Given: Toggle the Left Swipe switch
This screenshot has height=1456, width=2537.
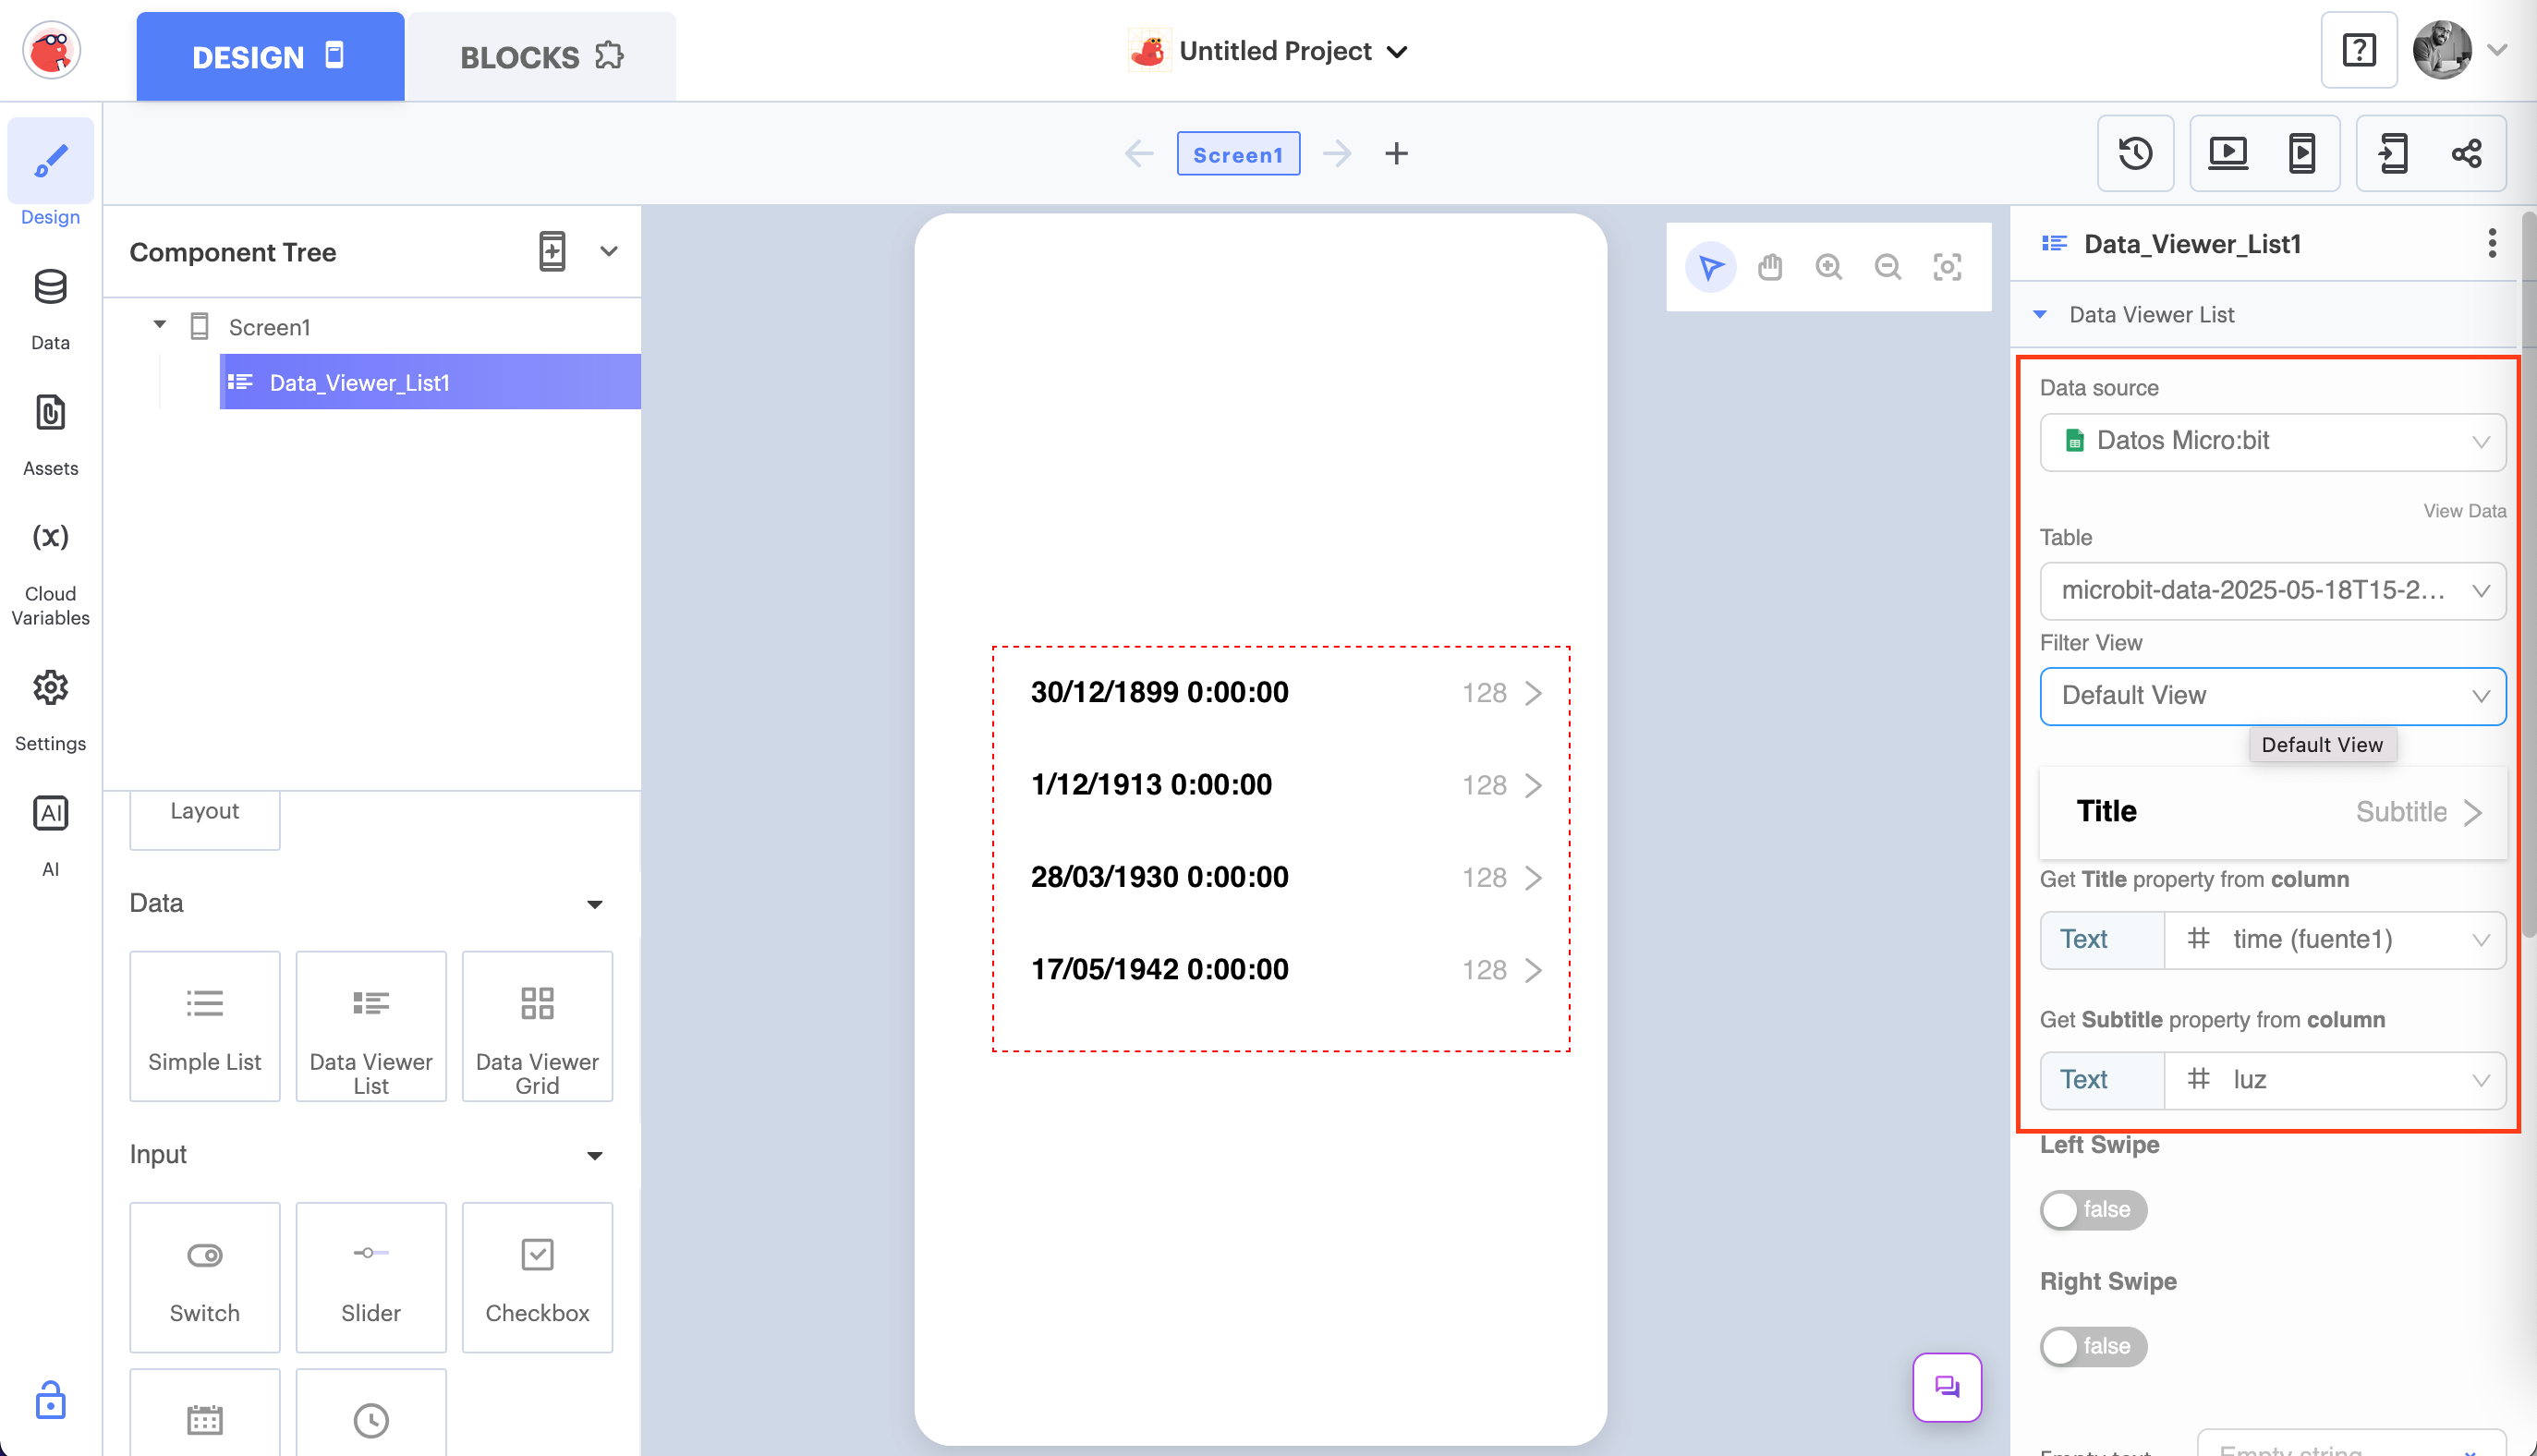Looking at the screenshot, I should pos(2092,1210).
